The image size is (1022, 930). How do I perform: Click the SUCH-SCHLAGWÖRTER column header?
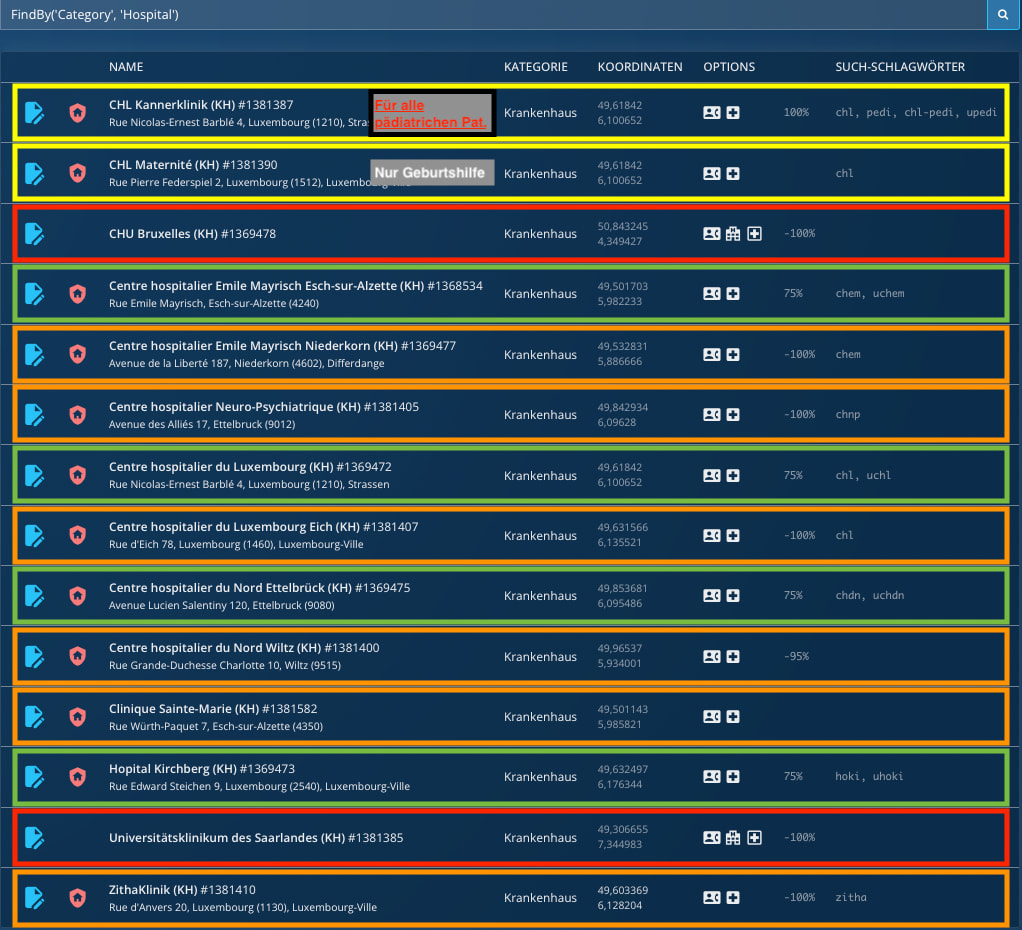click(x=900, y=66)
